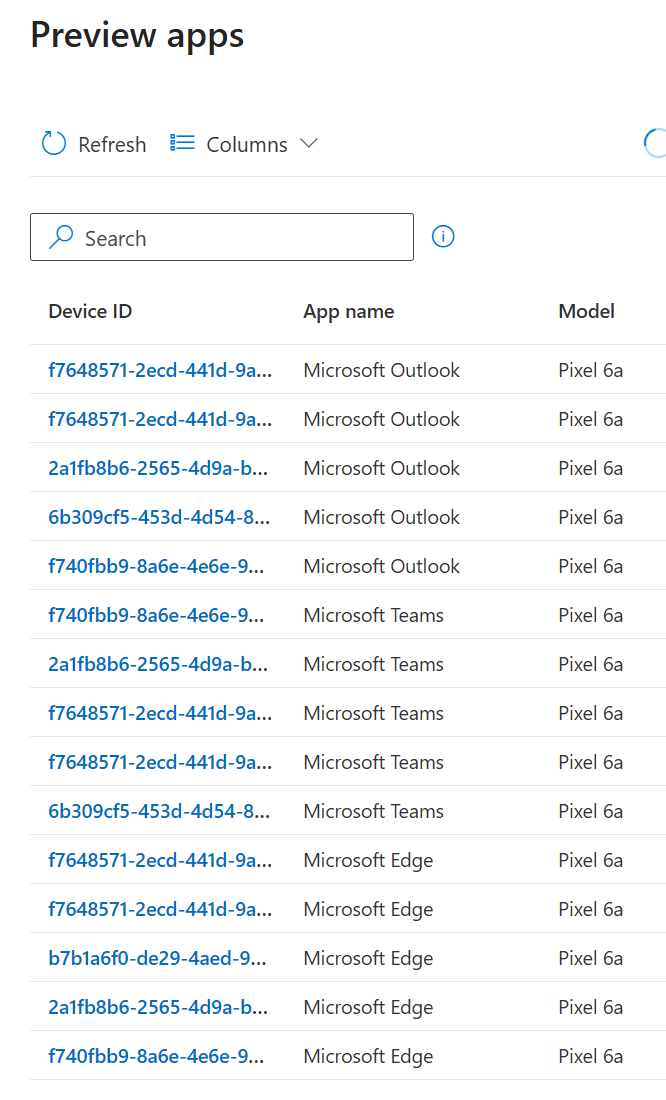Sort by the App name column header

[x=349, y=311]
